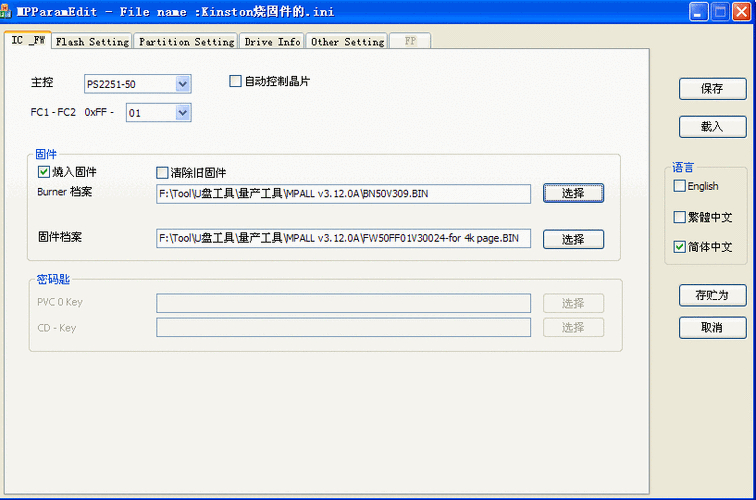Switch to the IC_FW tab
The width and height of the screenshot is (756, 500).
[28, 40]
